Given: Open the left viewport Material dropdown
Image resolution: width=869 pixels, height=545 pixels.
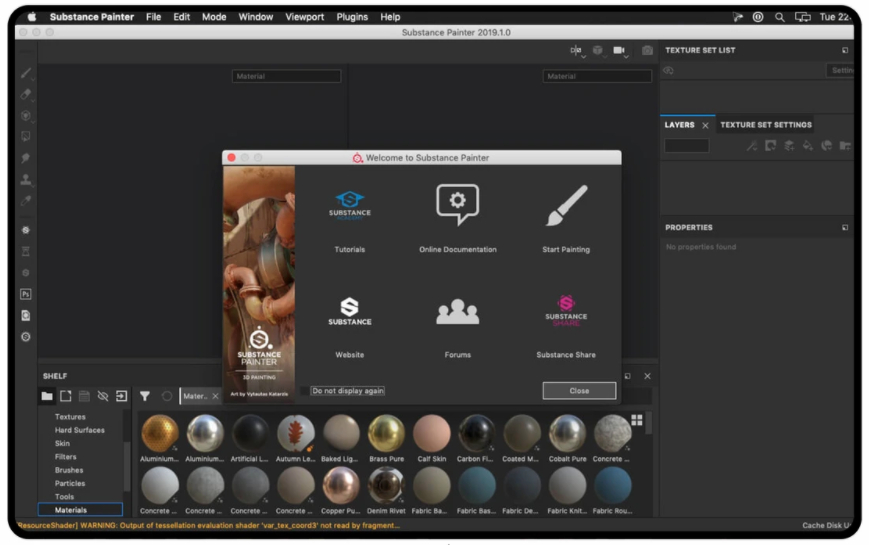Looking at the screenshot, I should click(x=286, y=77).
